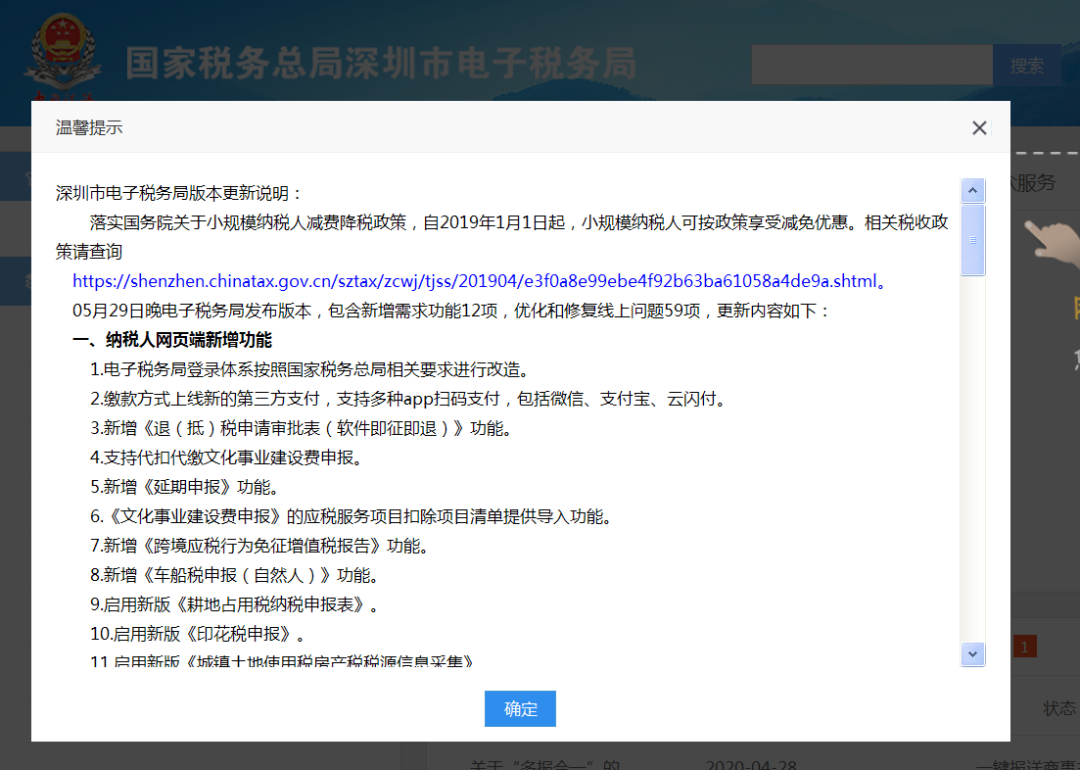The height and width of the screenshot is (770, 1080).
Task: Click the scrollbar down arrow in dialog
Action: coord(973,654)
